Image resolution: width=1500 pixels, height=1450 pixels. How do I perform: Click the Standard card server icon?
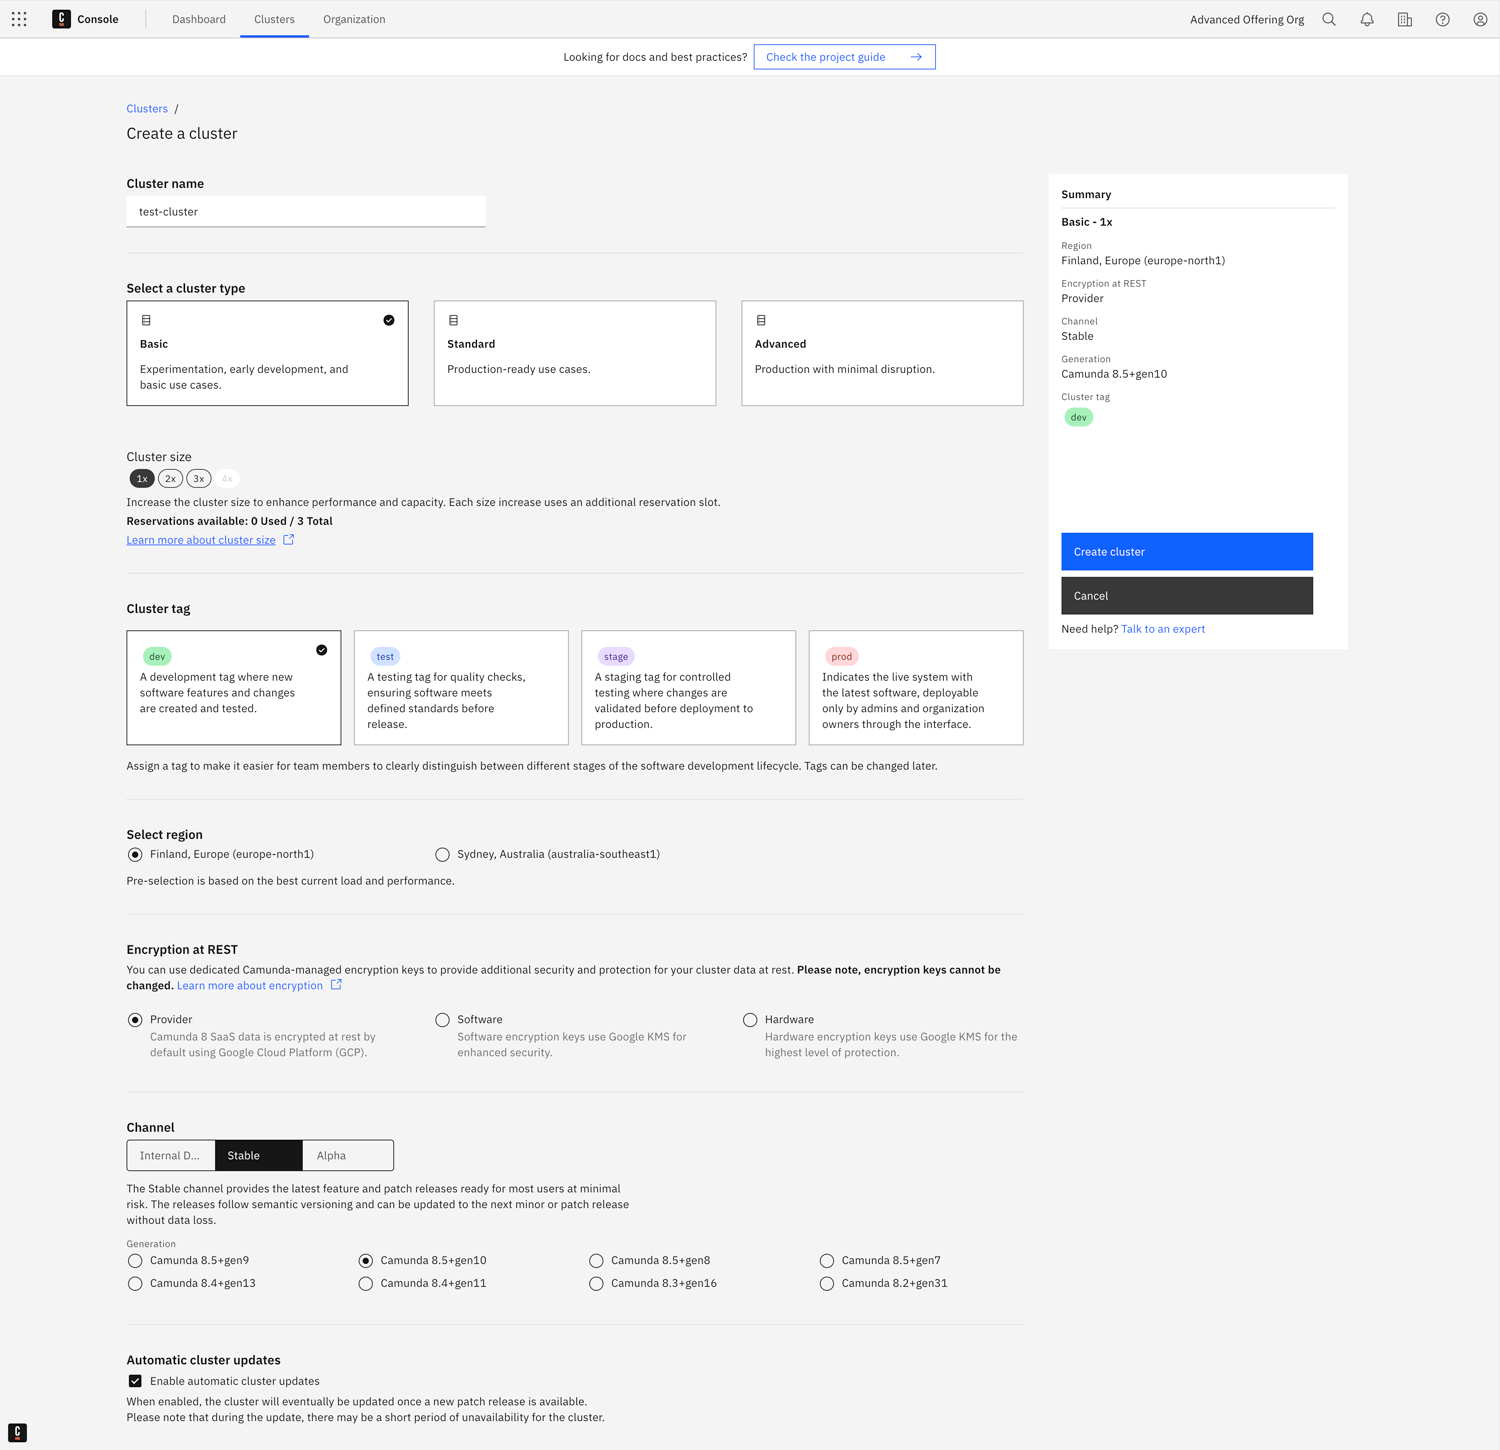click(x=454, y=320)
